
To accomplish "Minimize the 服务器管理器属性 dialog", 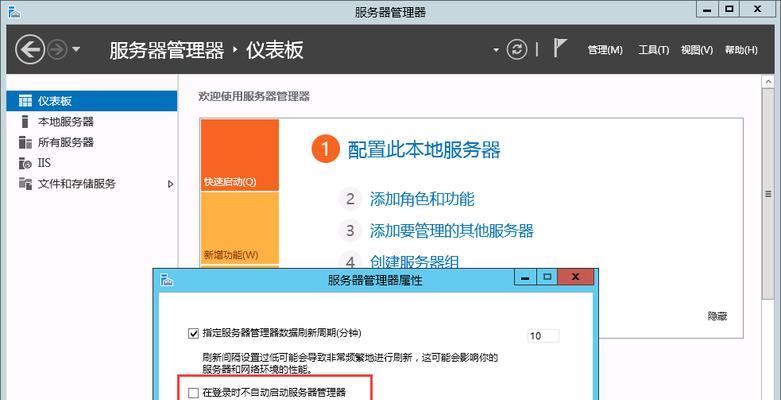I will pyautogui.click(x=525, y=277).
